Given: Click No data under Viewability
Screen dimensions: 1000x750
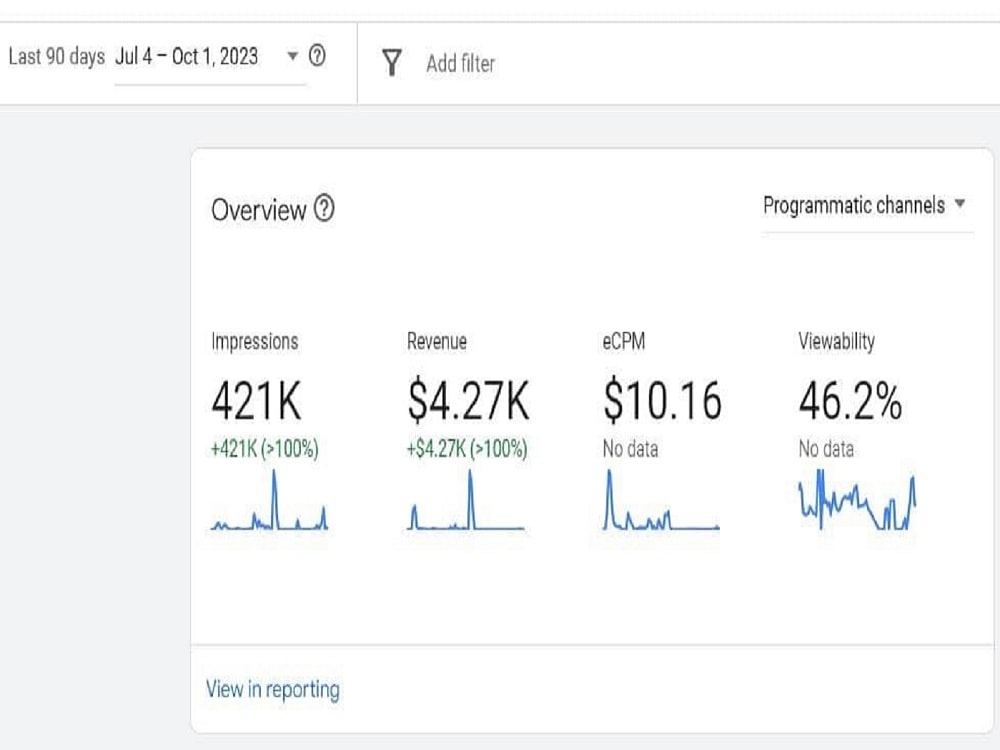Looking at the screenshot, I should coord(826,449).
